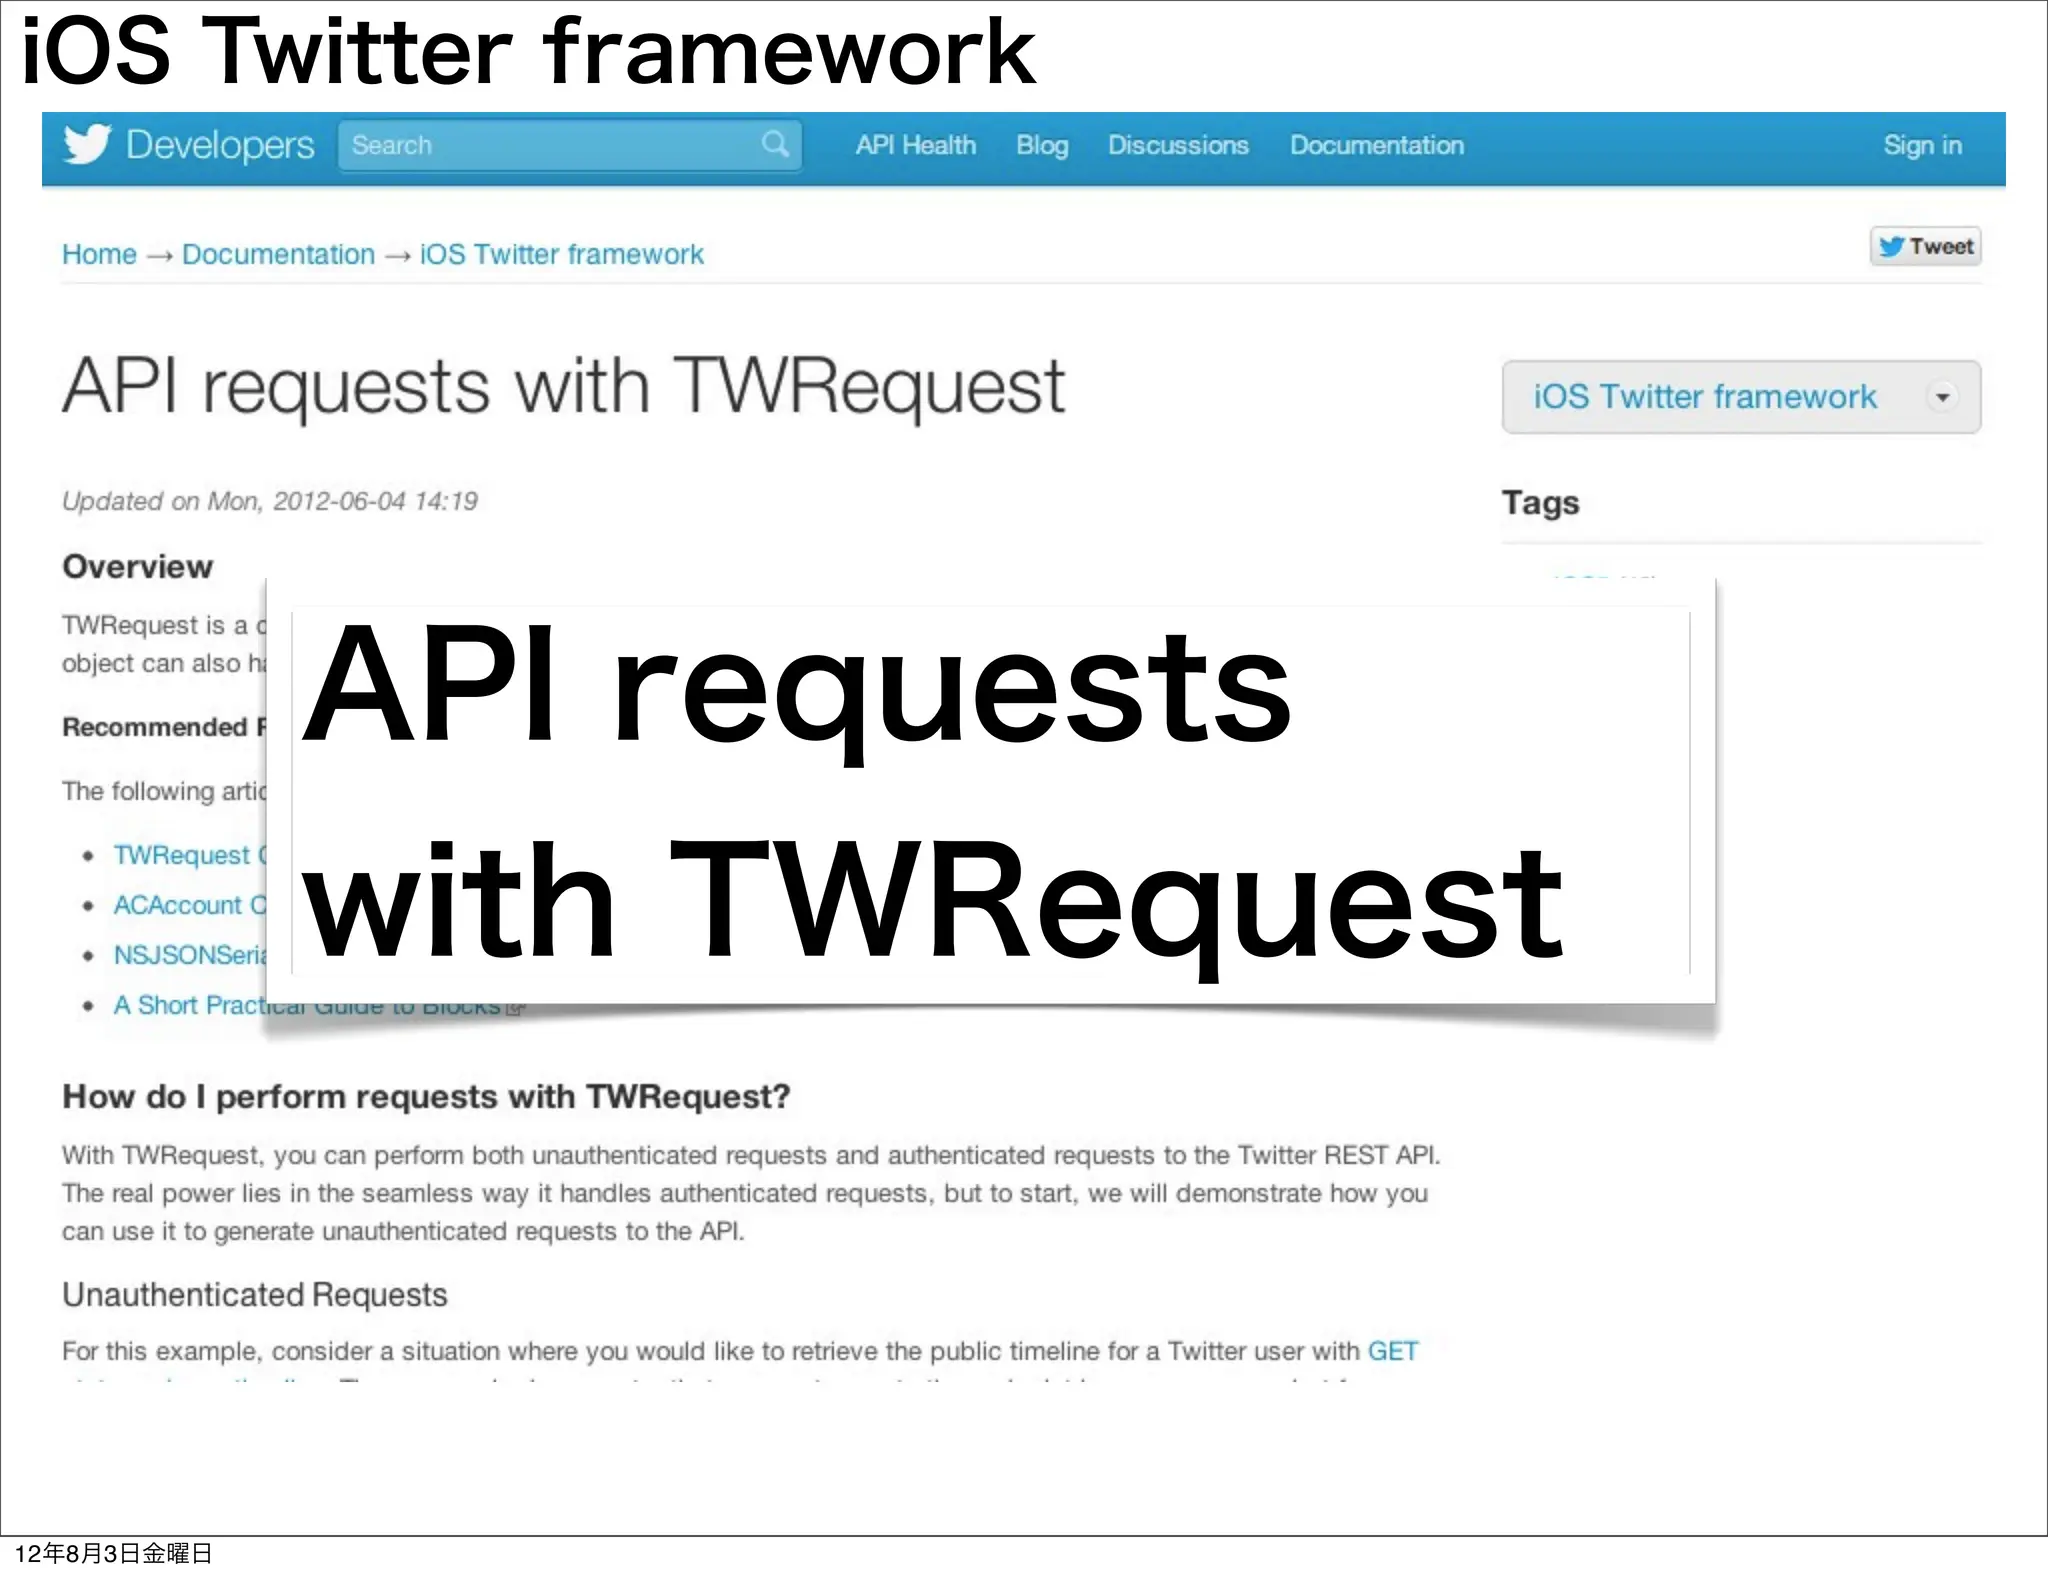
Task: Focus the Search input field
Action: [570, 145]
